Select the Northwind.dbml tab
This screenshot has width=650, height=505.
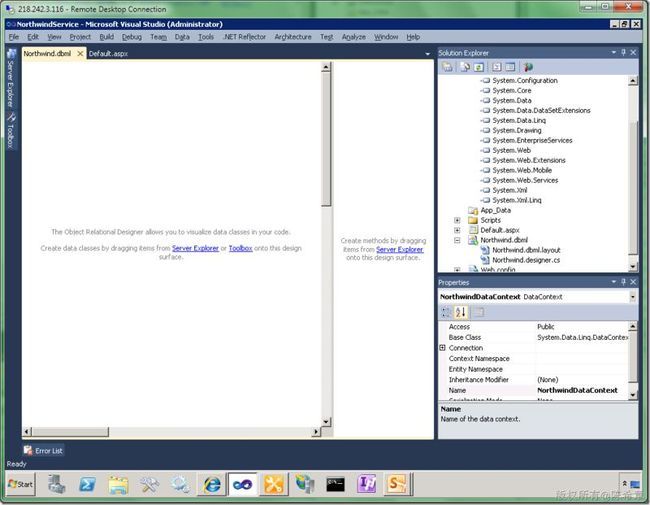coord(47,53)
